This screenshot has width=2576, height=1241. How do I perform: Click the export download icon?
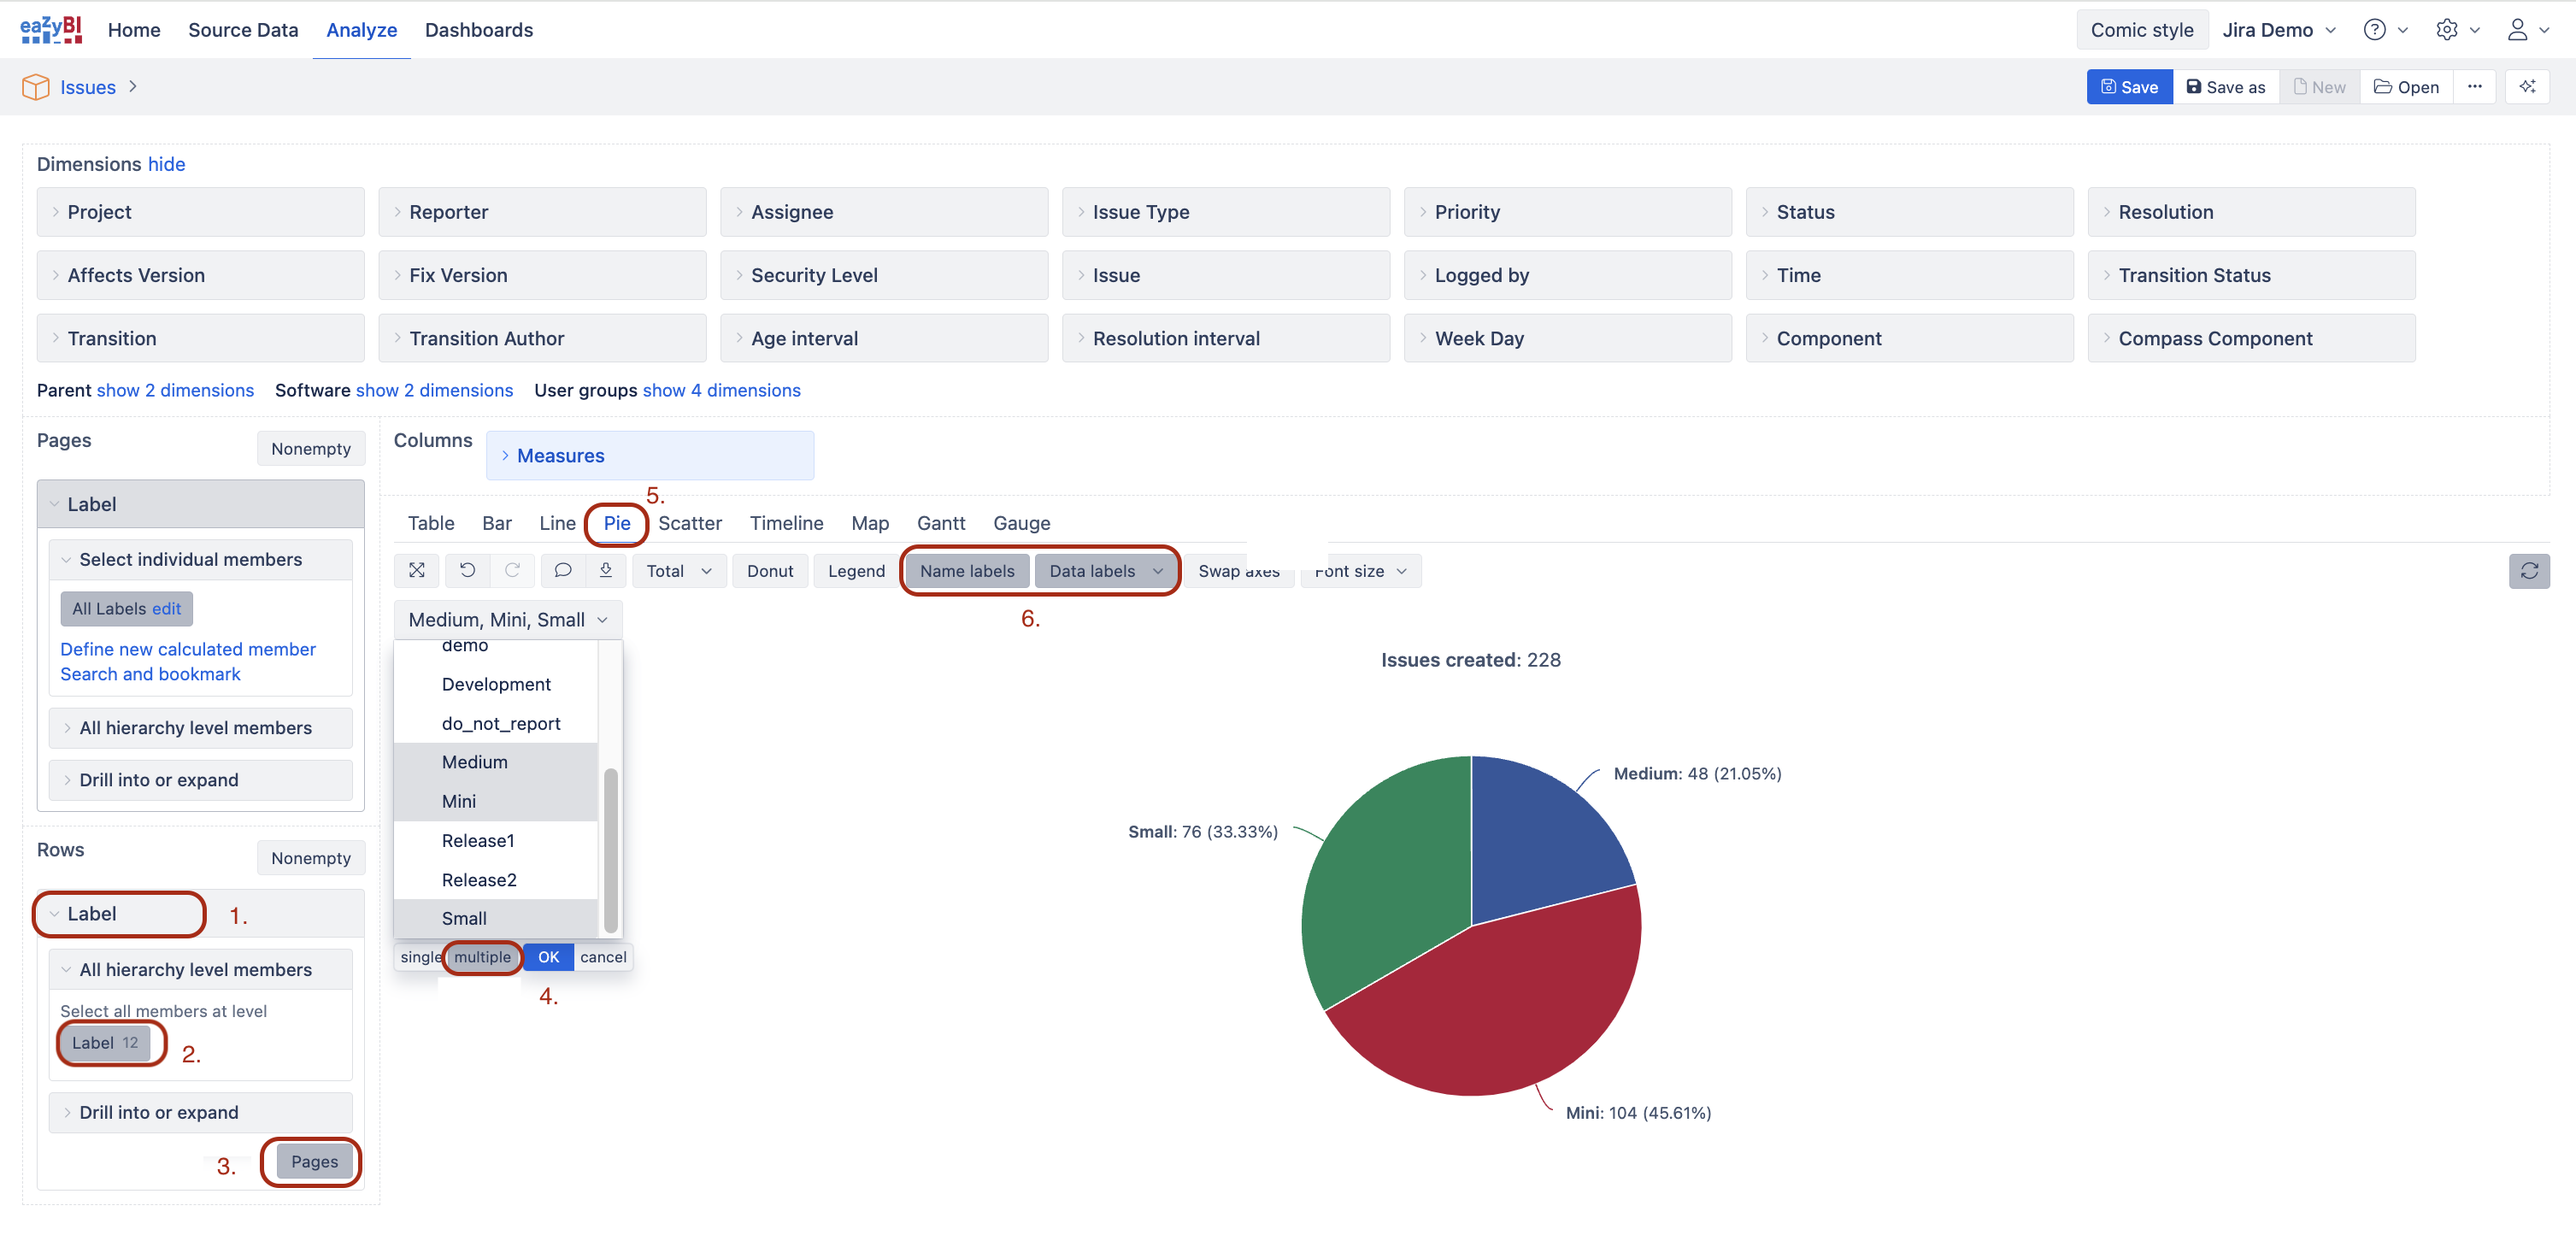tap(606, 570)
